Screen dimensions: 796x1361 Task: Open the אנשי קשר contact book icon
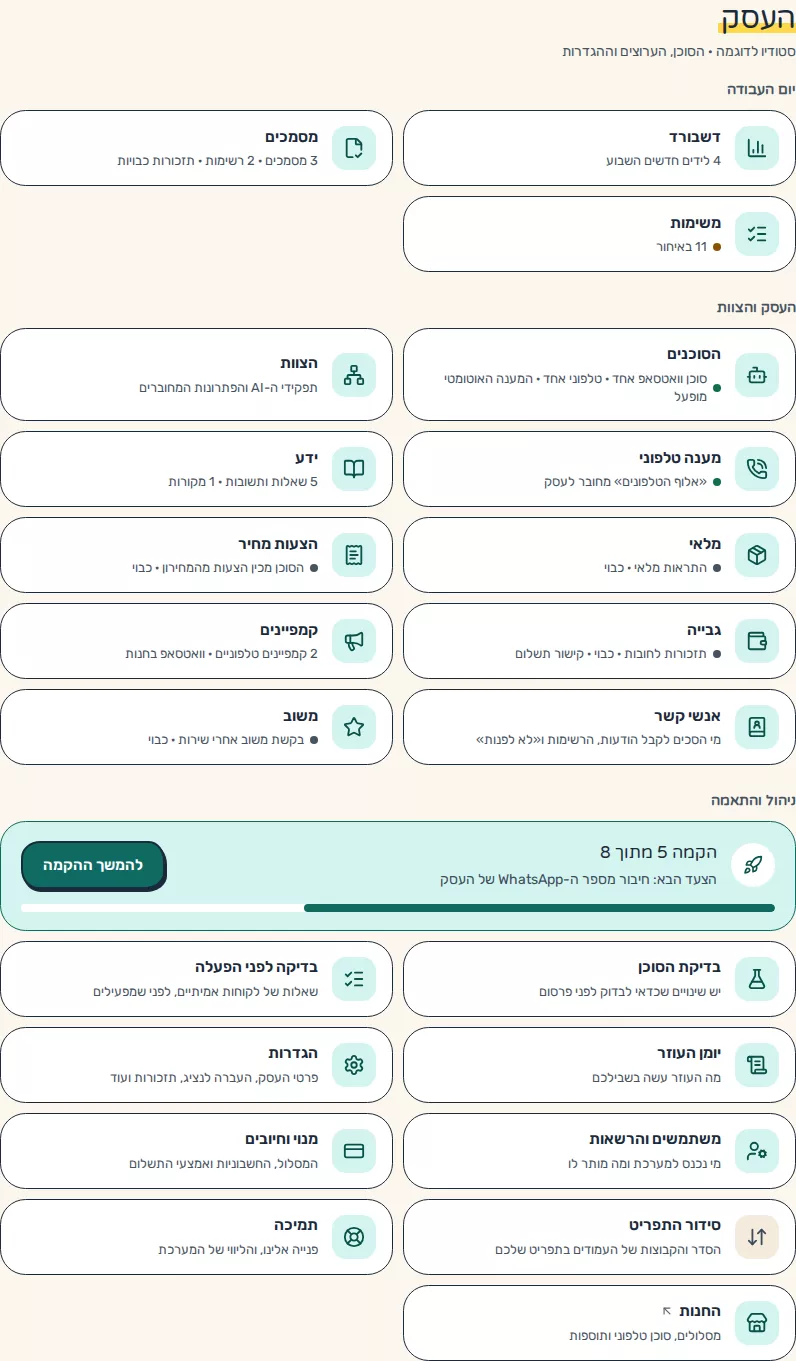[757, 727]
